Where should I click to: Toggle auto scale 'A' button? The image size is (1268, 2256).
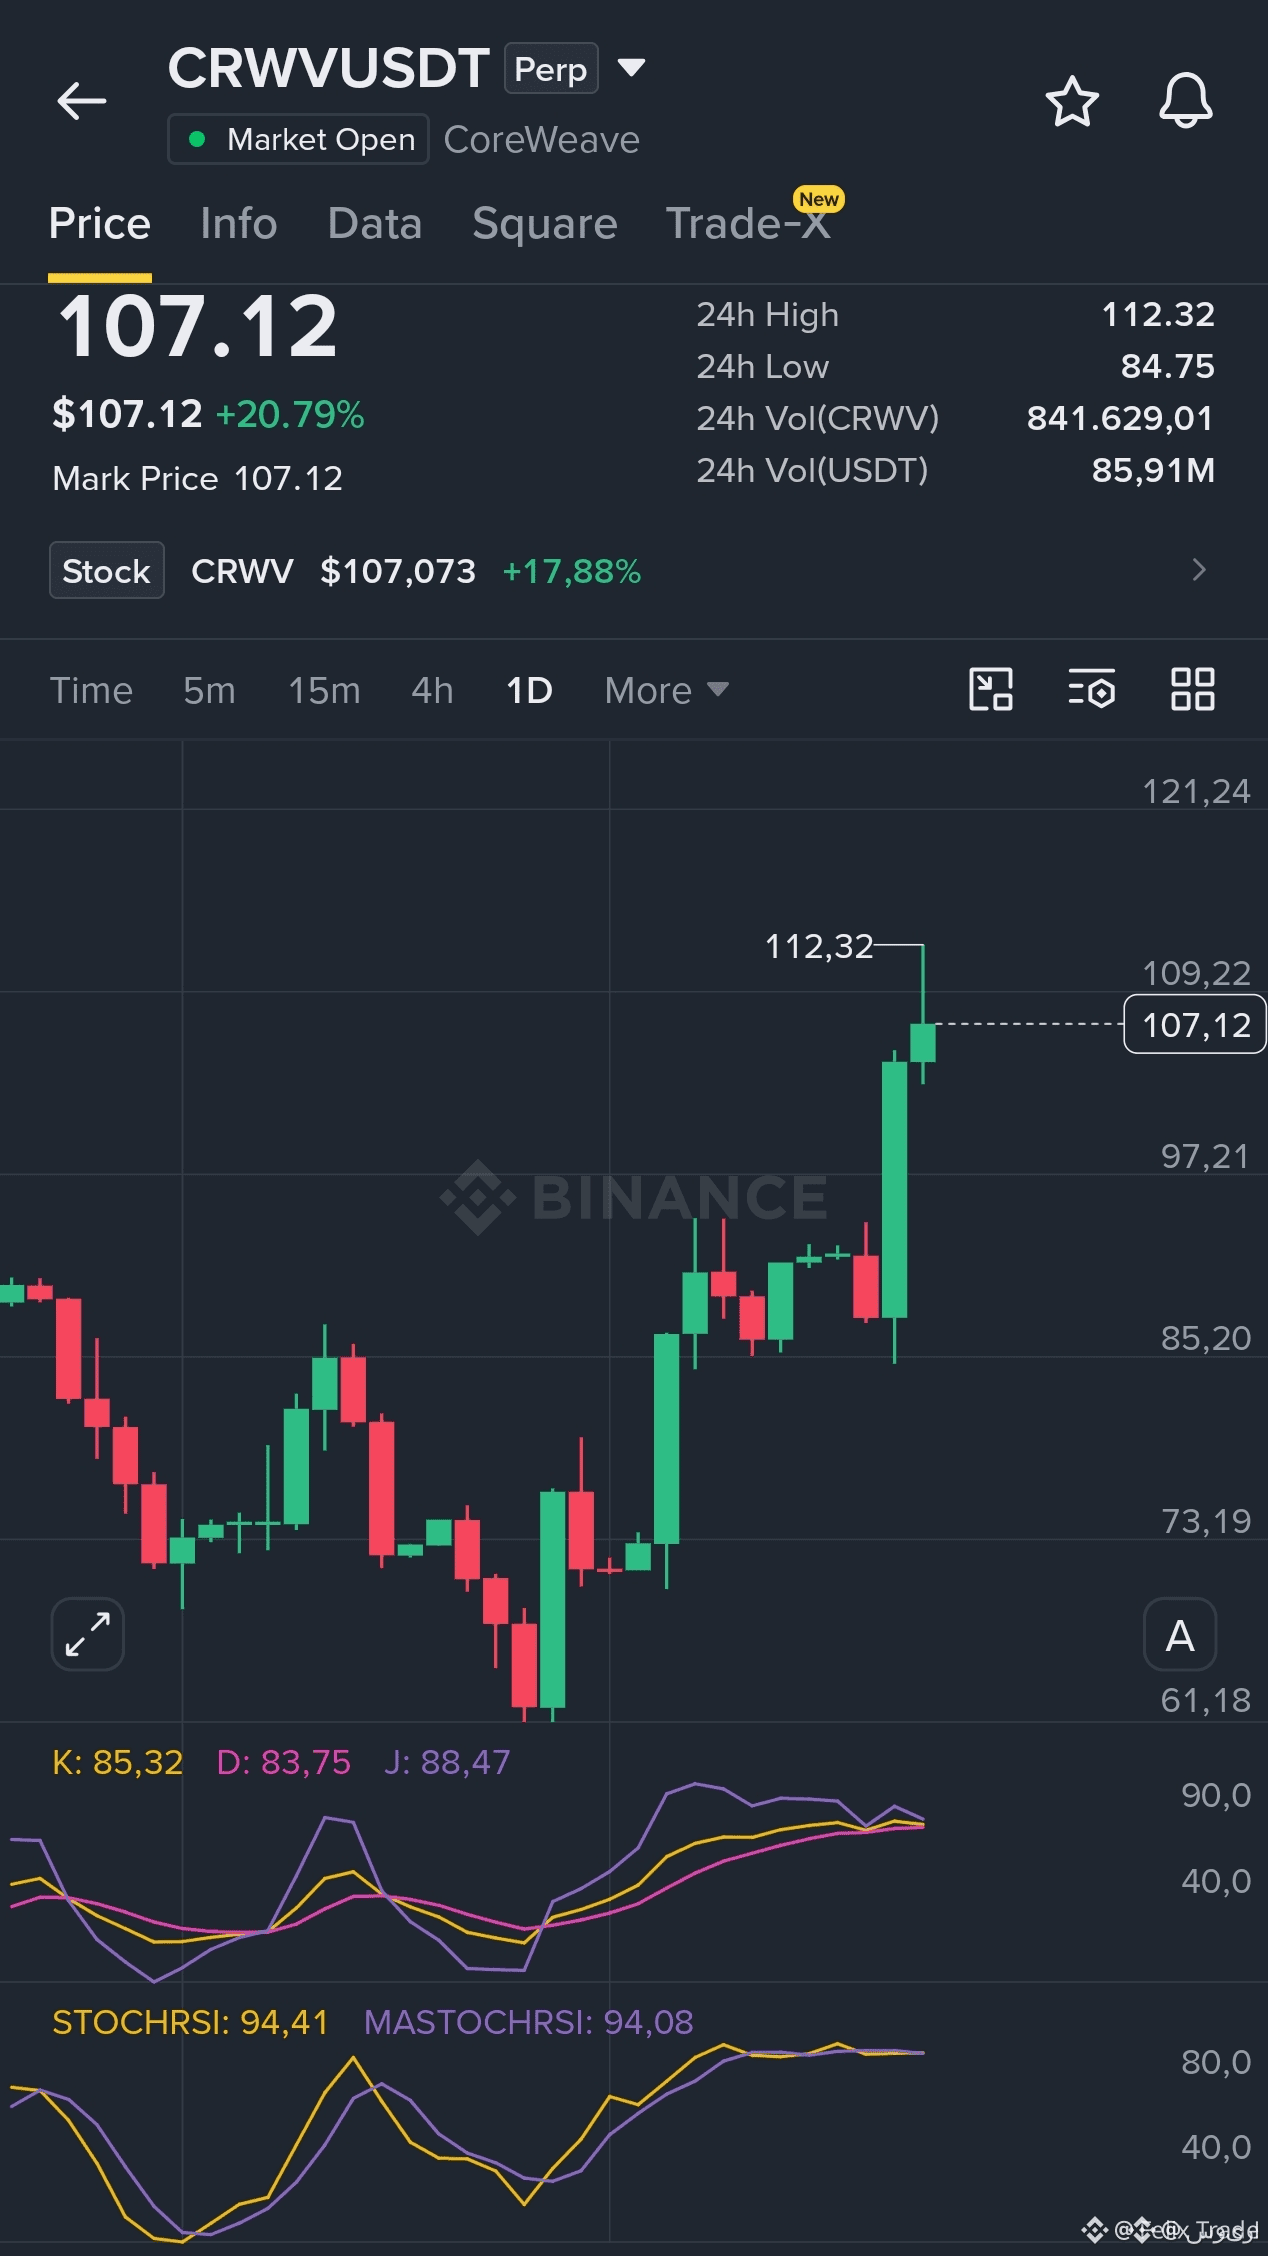[1180, 1634]
